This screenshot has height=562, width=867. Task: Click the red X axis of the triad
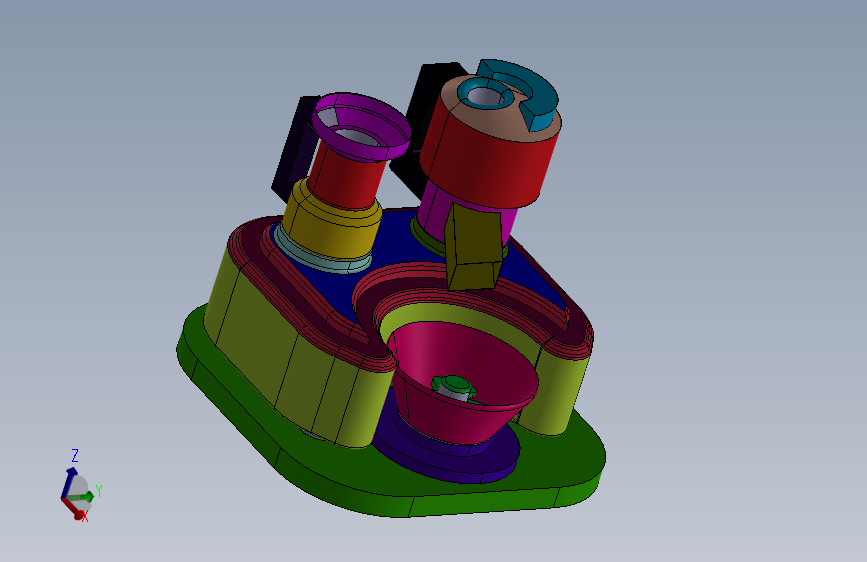(72, 508)
